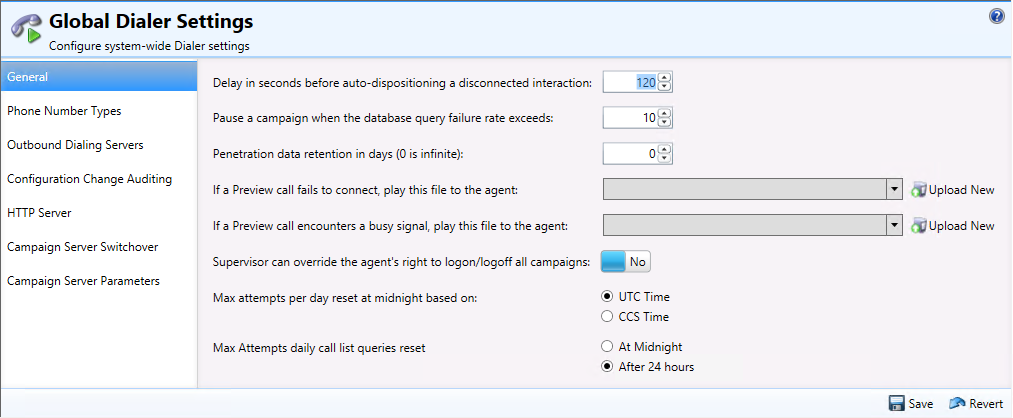Click the auto-dispositioning delay input field
The height and width of the screenshot is (418, 1013).
tap(630, 83)
